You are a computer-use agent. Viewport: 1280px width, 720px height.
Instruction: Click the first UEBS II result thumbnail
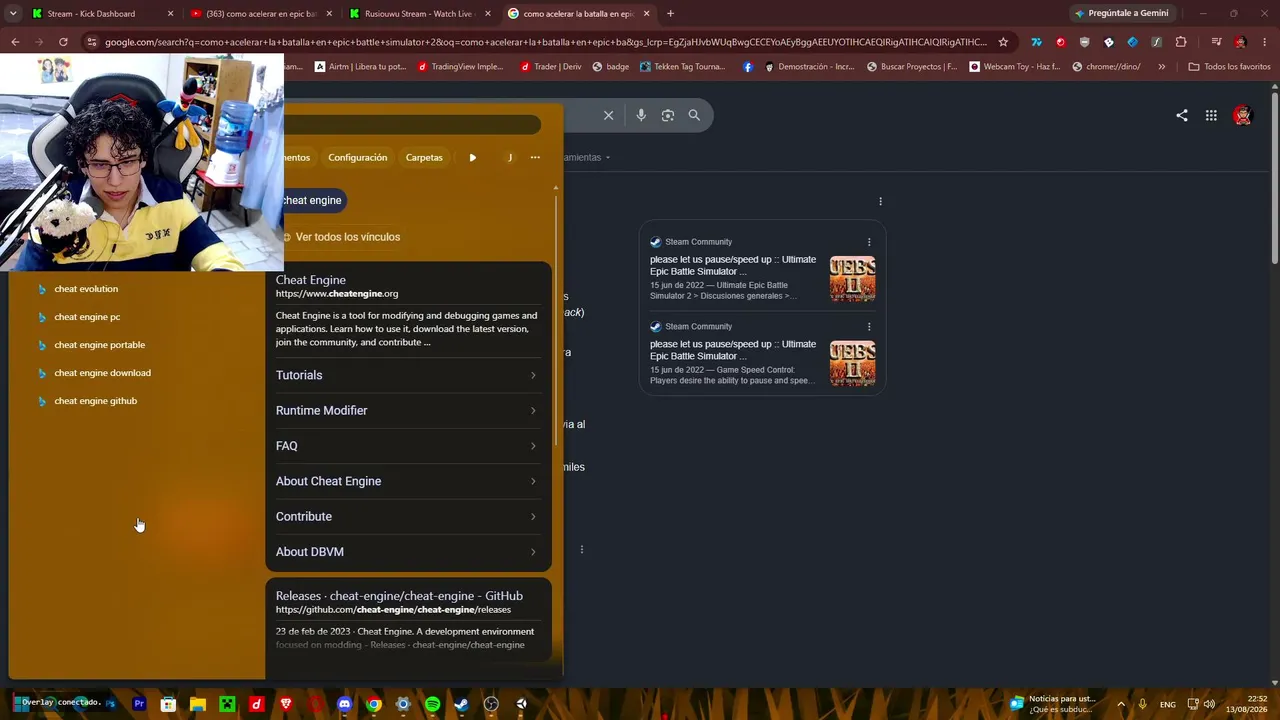point(852,279)
